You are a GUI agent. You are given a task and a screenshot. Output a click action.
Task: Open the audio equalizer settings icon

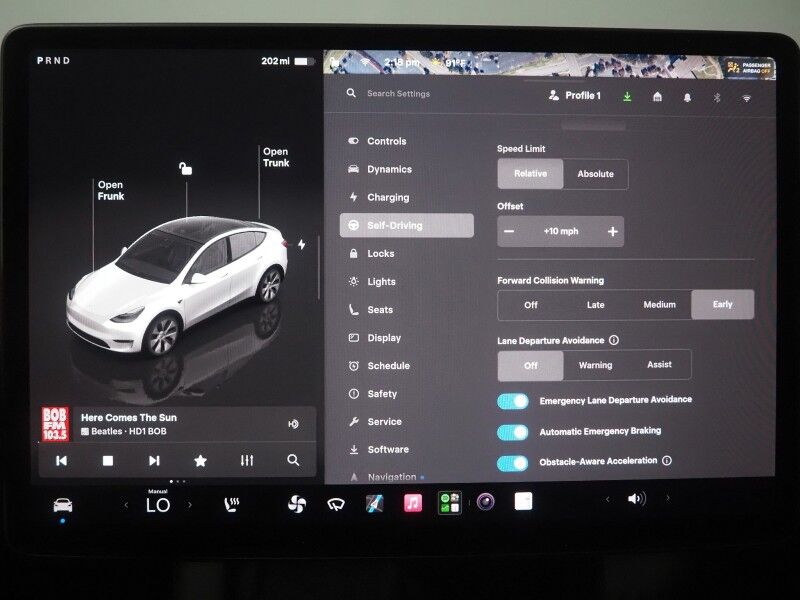[247, 461]
